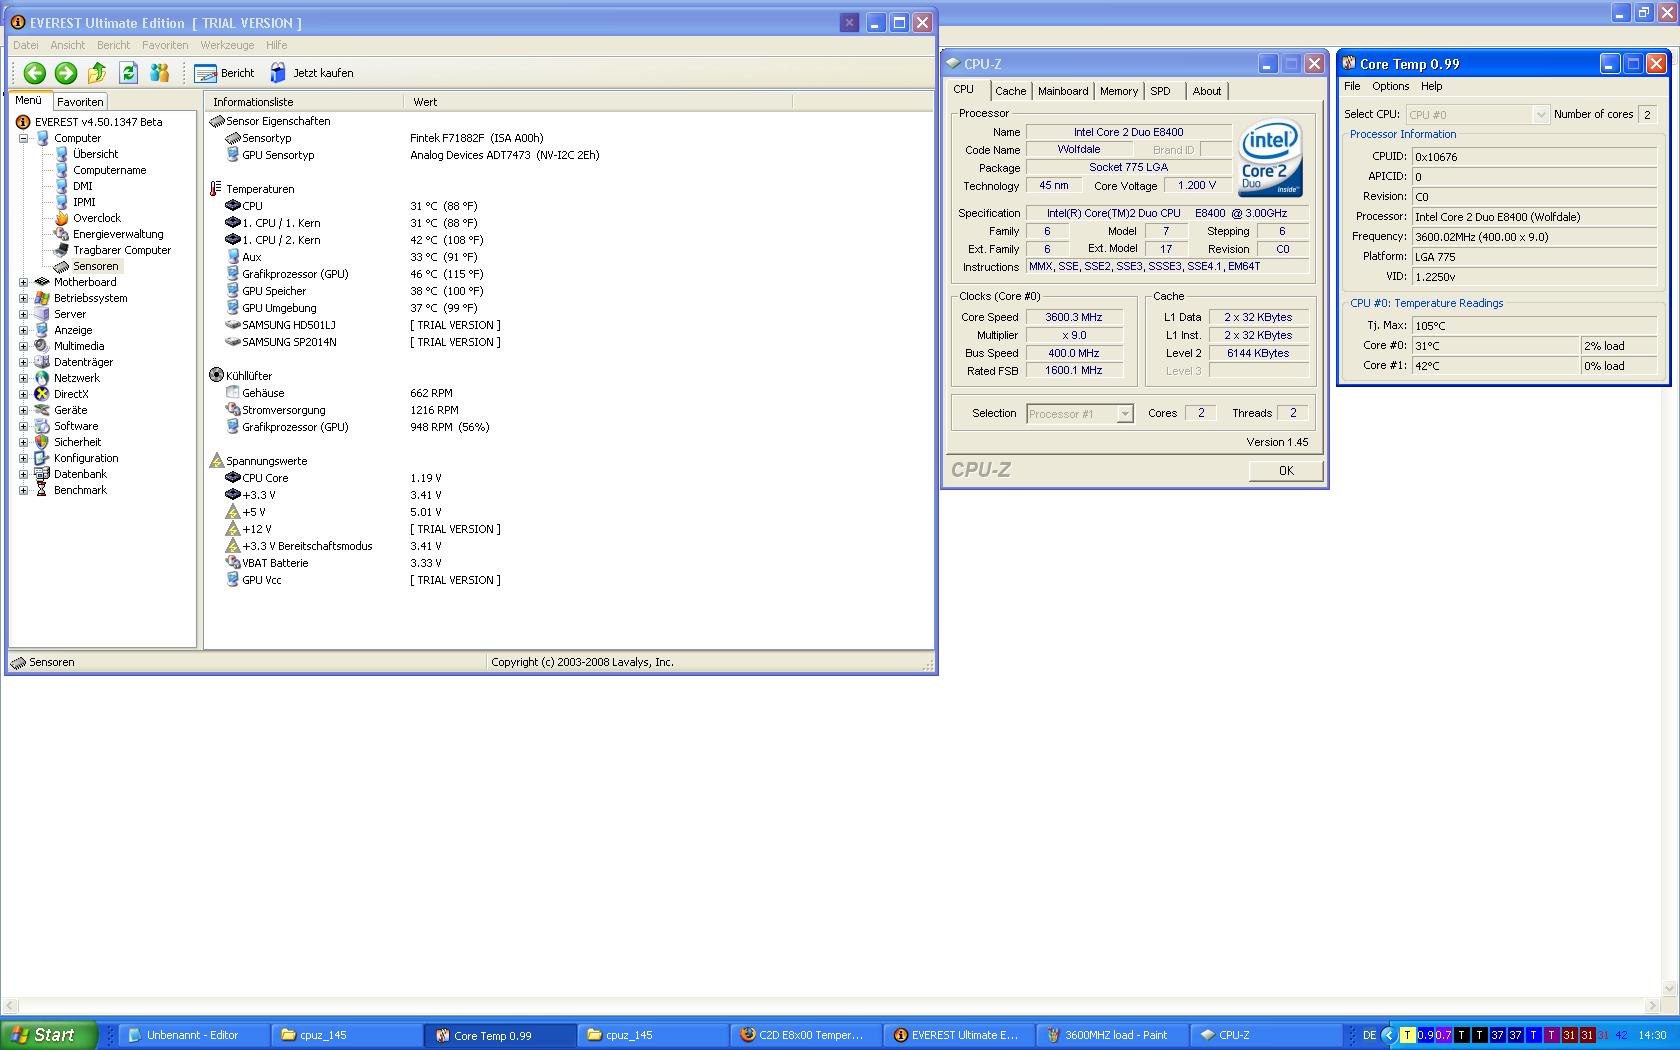Image resolution: width=1680 pixels, height=1050 pixels.
Task: Open the Processor Selection dropdown in CPU-Z
Action: point(1080,414)
